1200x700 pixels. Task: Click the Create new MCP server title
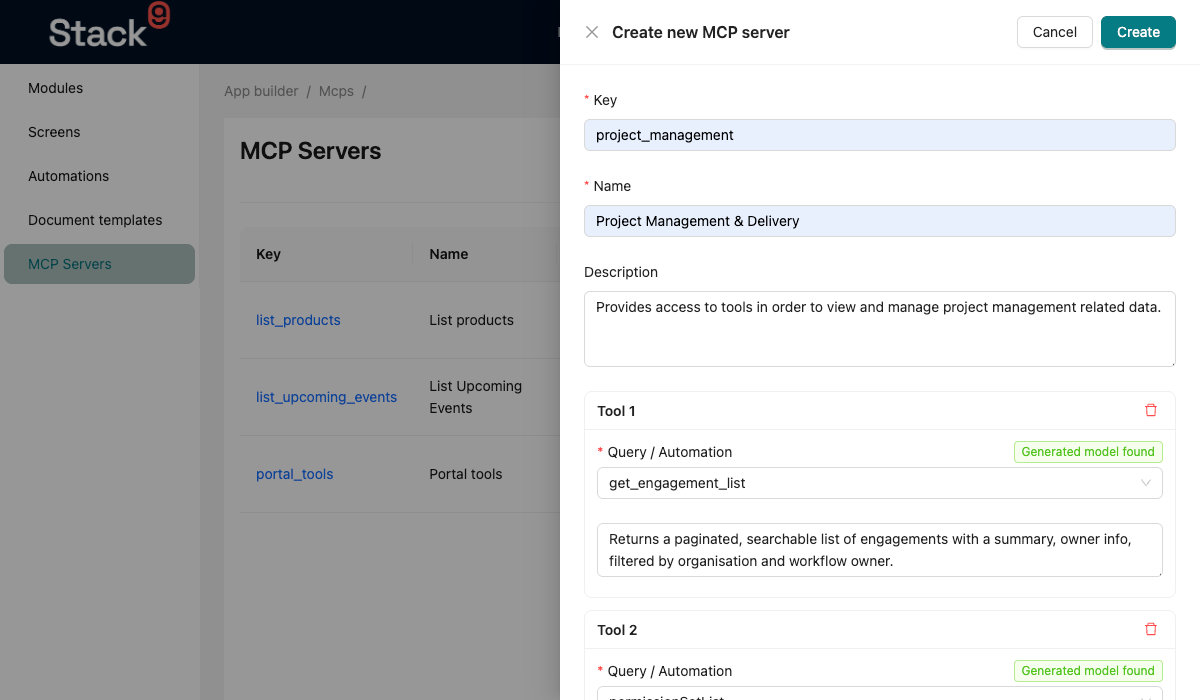[701, 32]
